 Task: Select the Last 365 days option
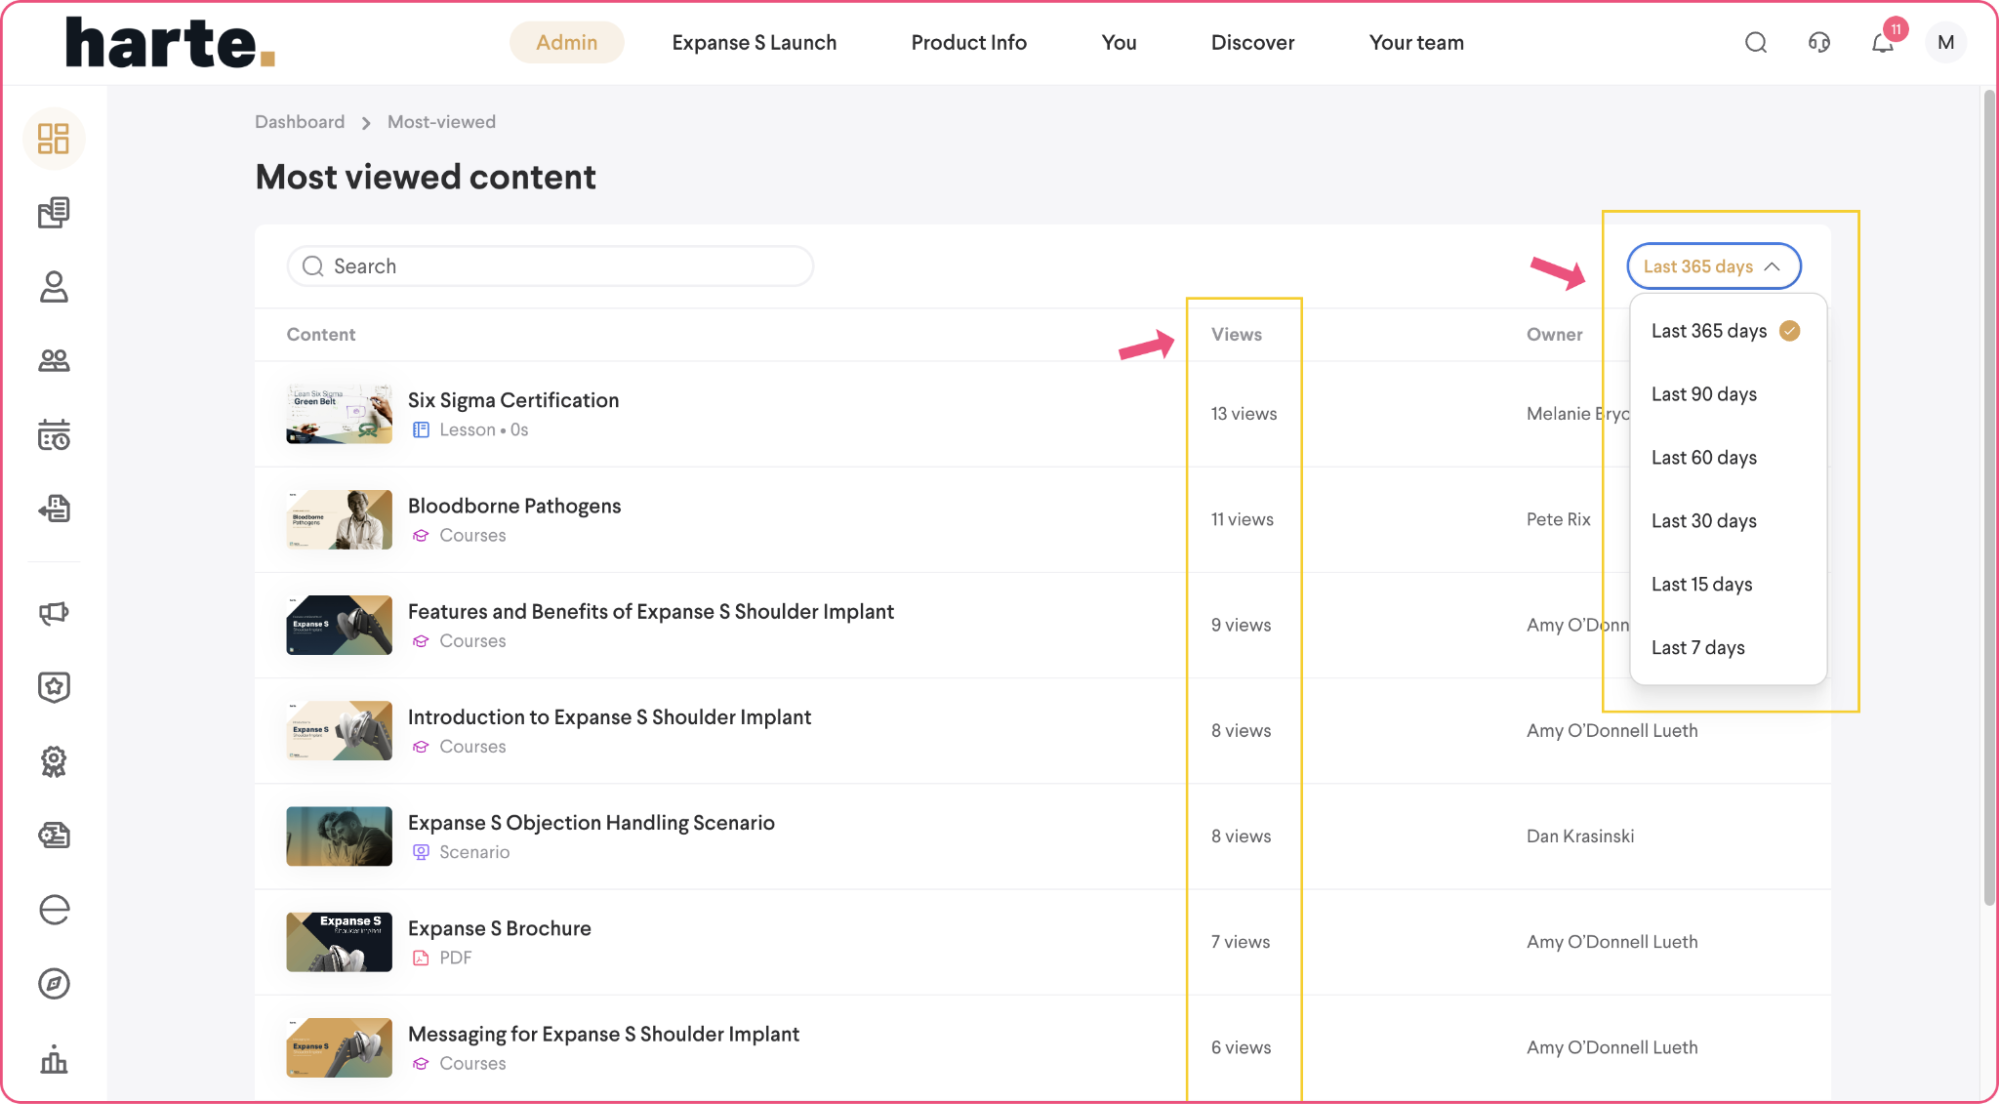(x=1709, y=331)
